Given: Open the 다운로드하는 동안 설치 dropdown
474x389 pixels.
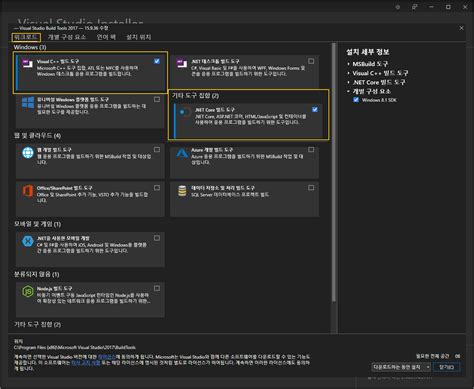Looking at the screenshot, I should point(401,367).
